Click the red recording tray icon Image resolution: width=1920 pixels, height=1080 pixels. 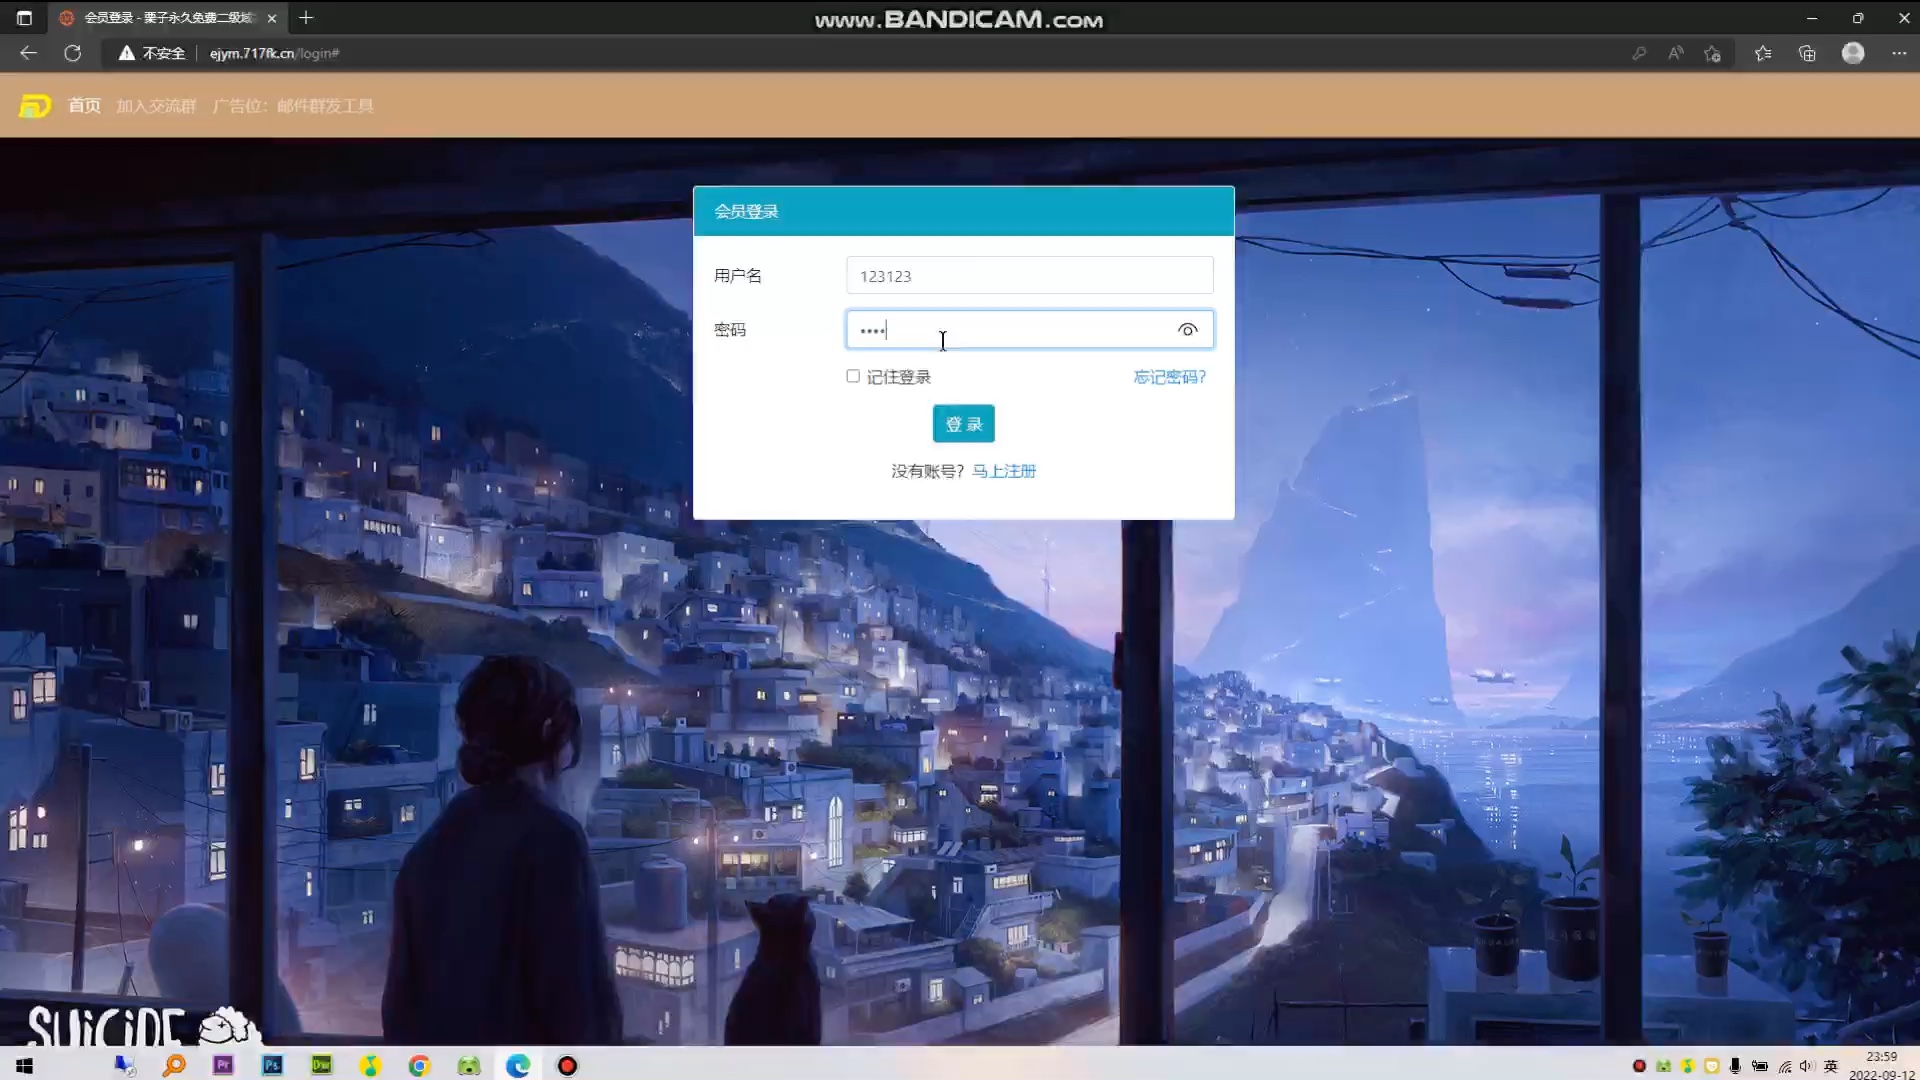pos(1639,1066)
